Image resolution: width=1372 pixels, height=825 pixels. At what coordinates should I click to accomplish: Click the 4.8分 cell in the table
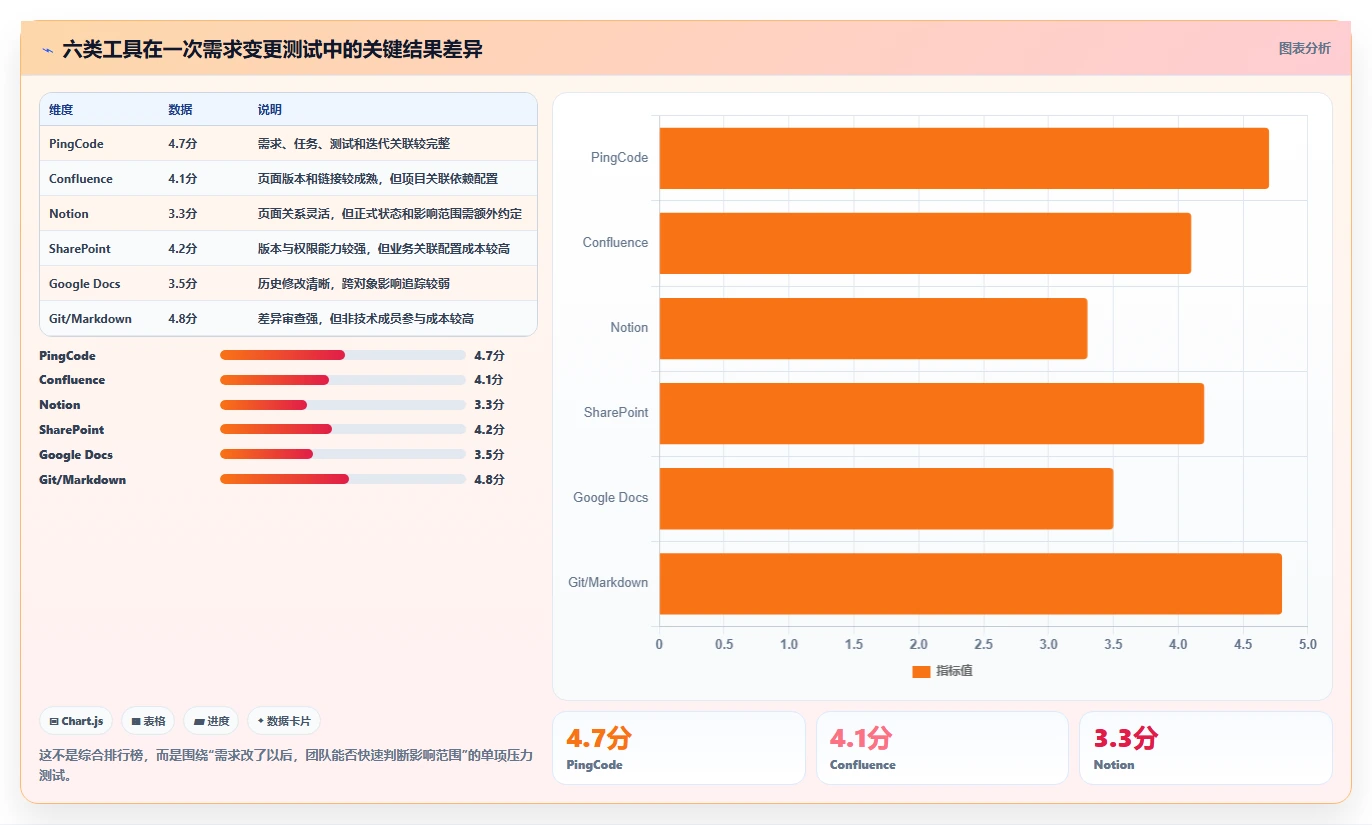(x=182, y=319)
